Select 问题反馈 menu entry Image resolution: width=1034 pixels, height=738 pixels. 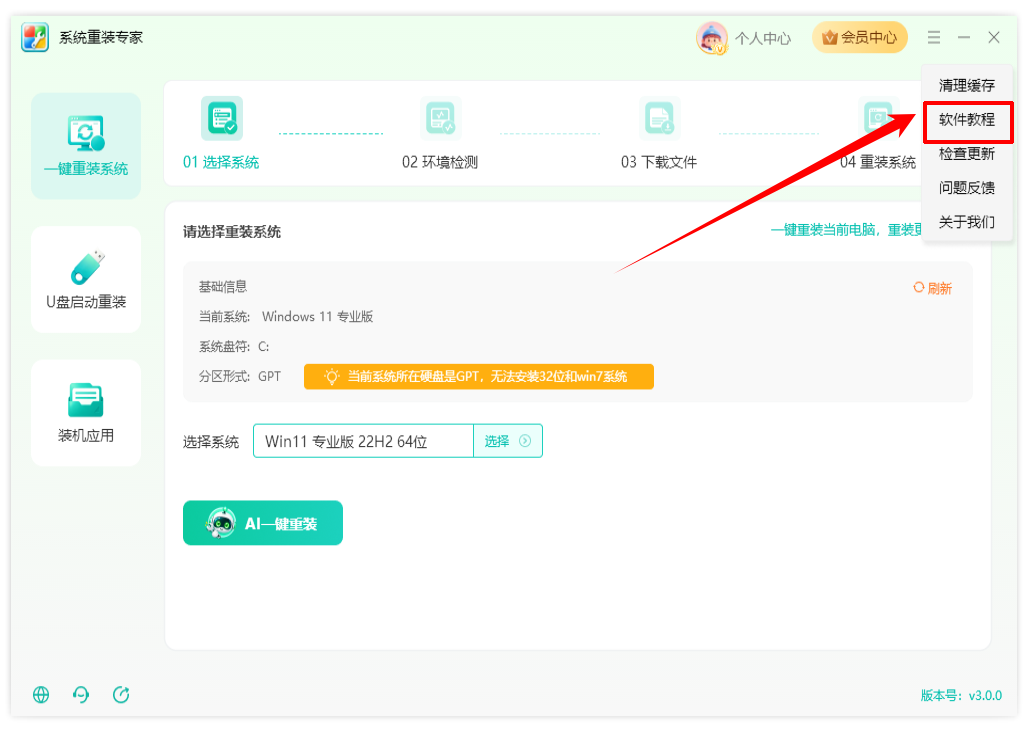pyautogui.click(x=967, y=188)
